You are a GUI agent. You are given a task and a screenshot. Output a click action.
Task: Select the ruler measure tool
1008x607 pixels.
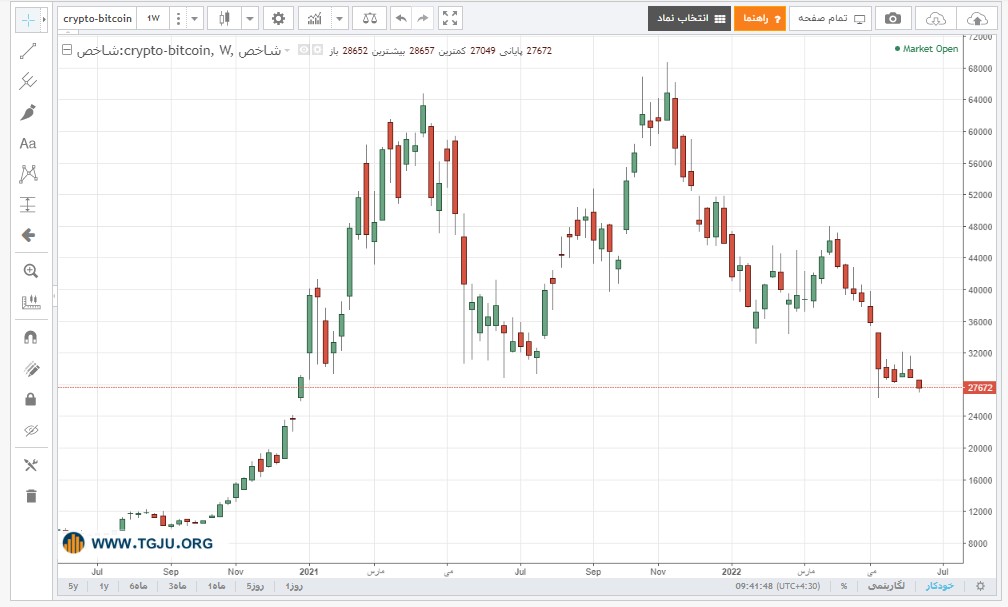click(x=30, y=302)
